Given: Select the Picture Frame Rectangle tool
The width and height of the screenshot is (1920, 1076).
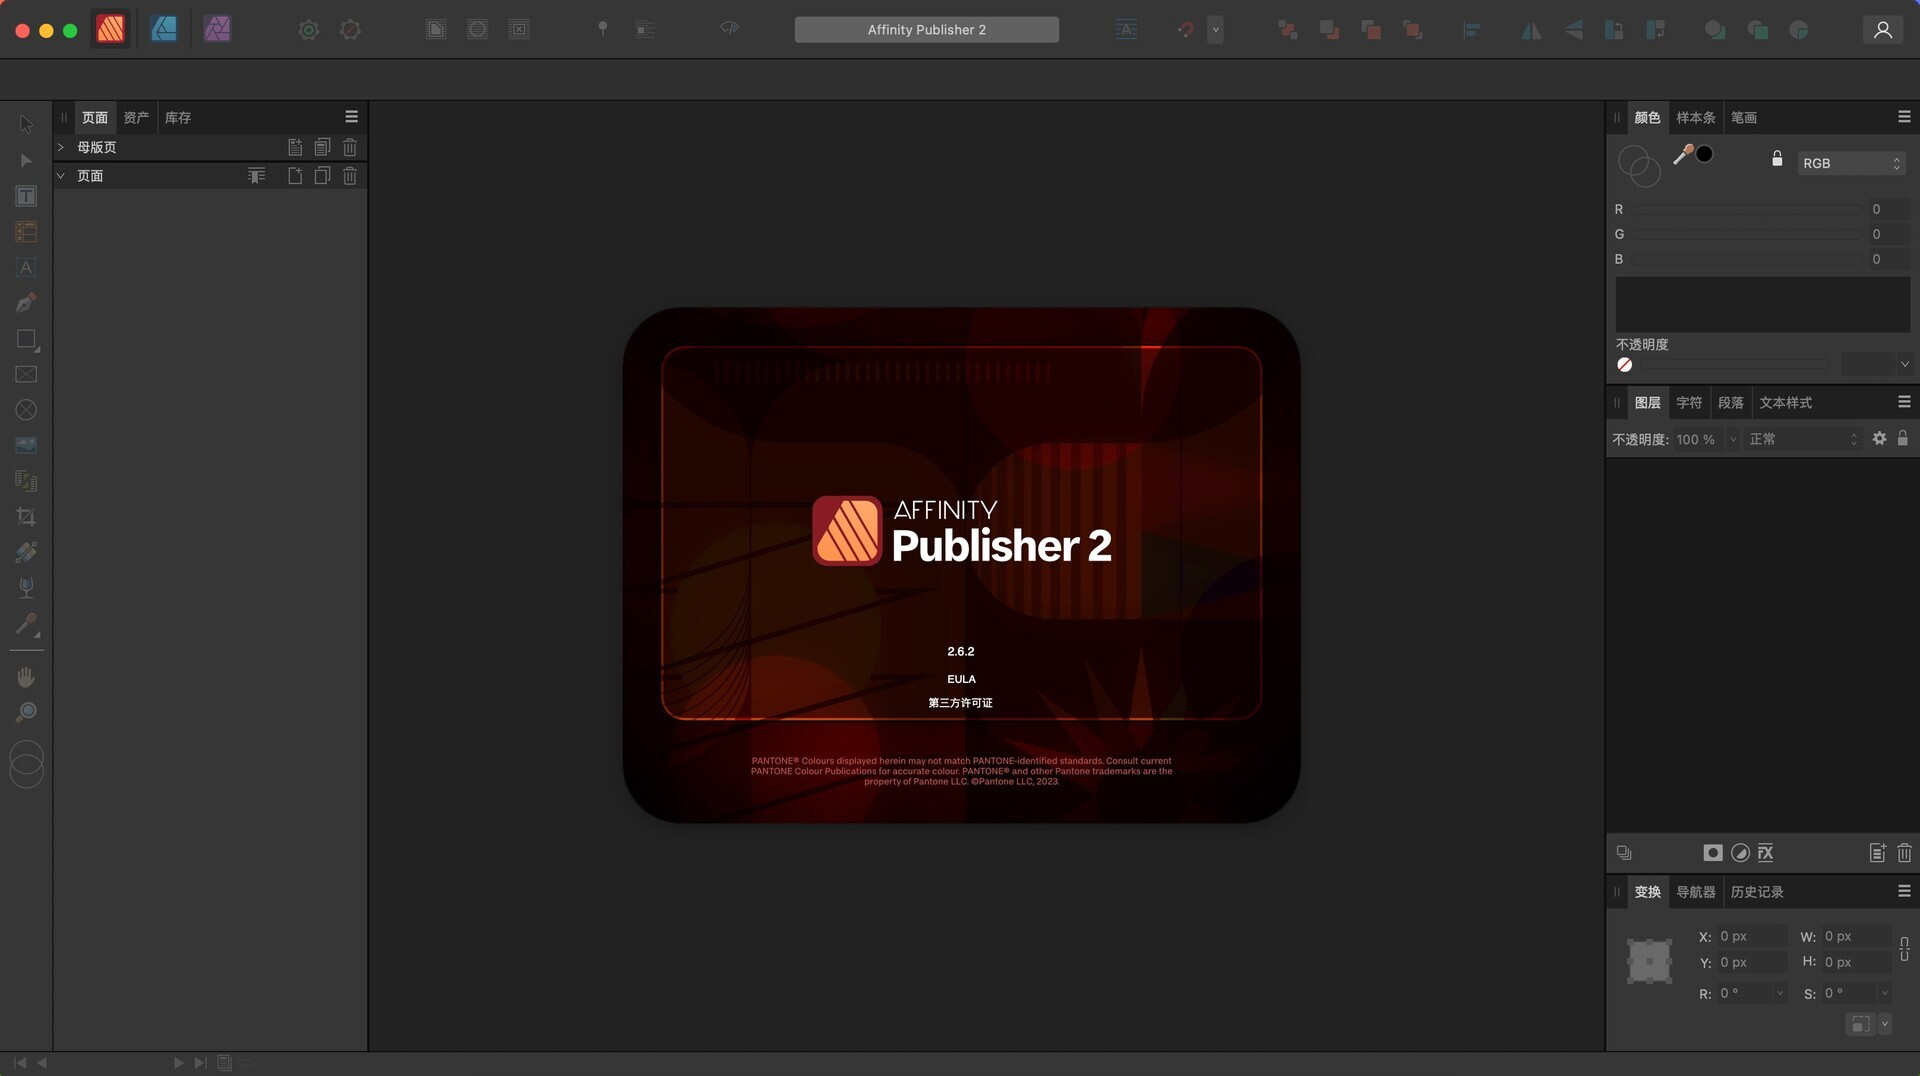Looking at the screenshot, I should coord(26,374).
